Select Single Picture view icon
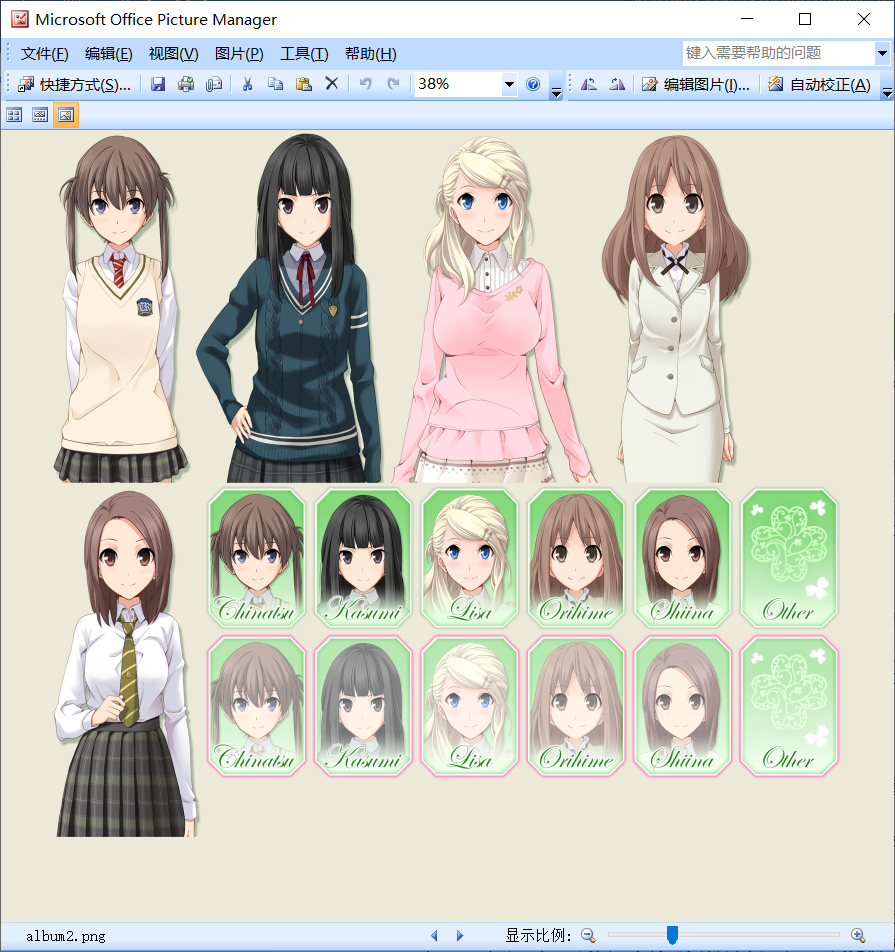This screenshot has height=952, width=895. pos(66,115)
